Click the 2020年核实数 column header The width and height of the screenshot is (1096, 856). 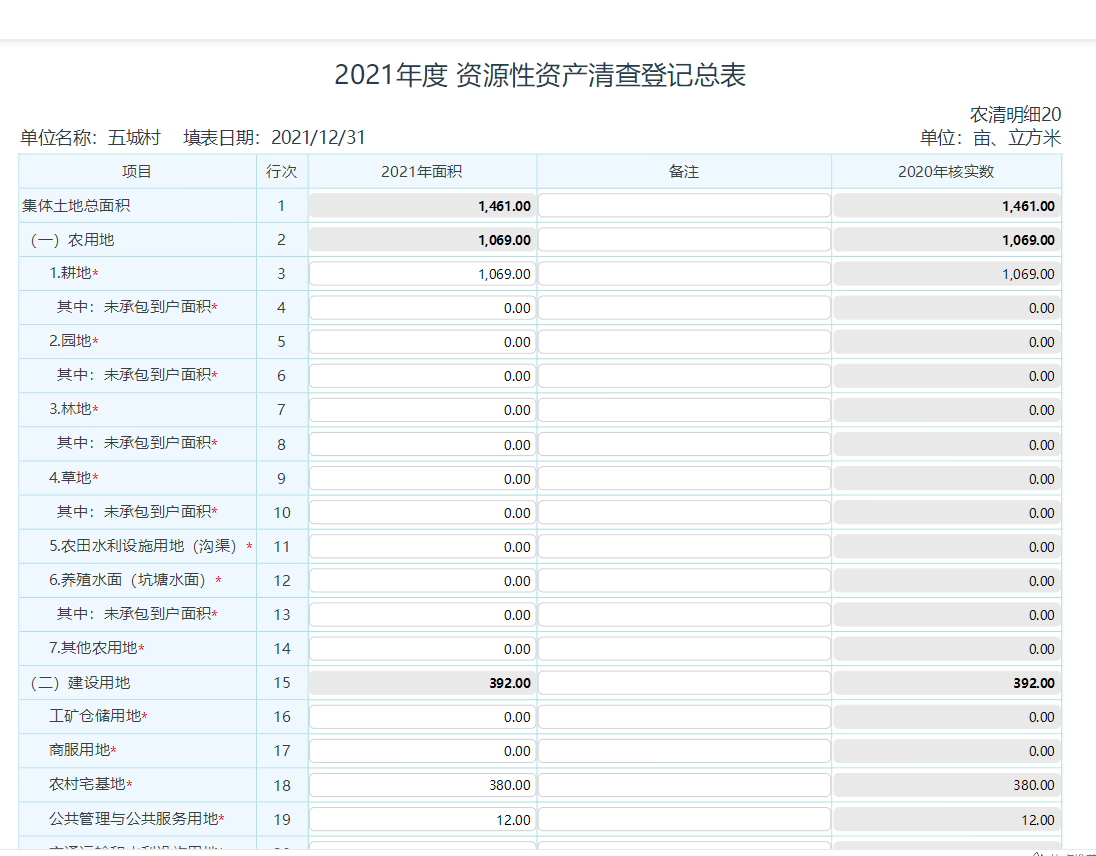(x=946, y=172)
